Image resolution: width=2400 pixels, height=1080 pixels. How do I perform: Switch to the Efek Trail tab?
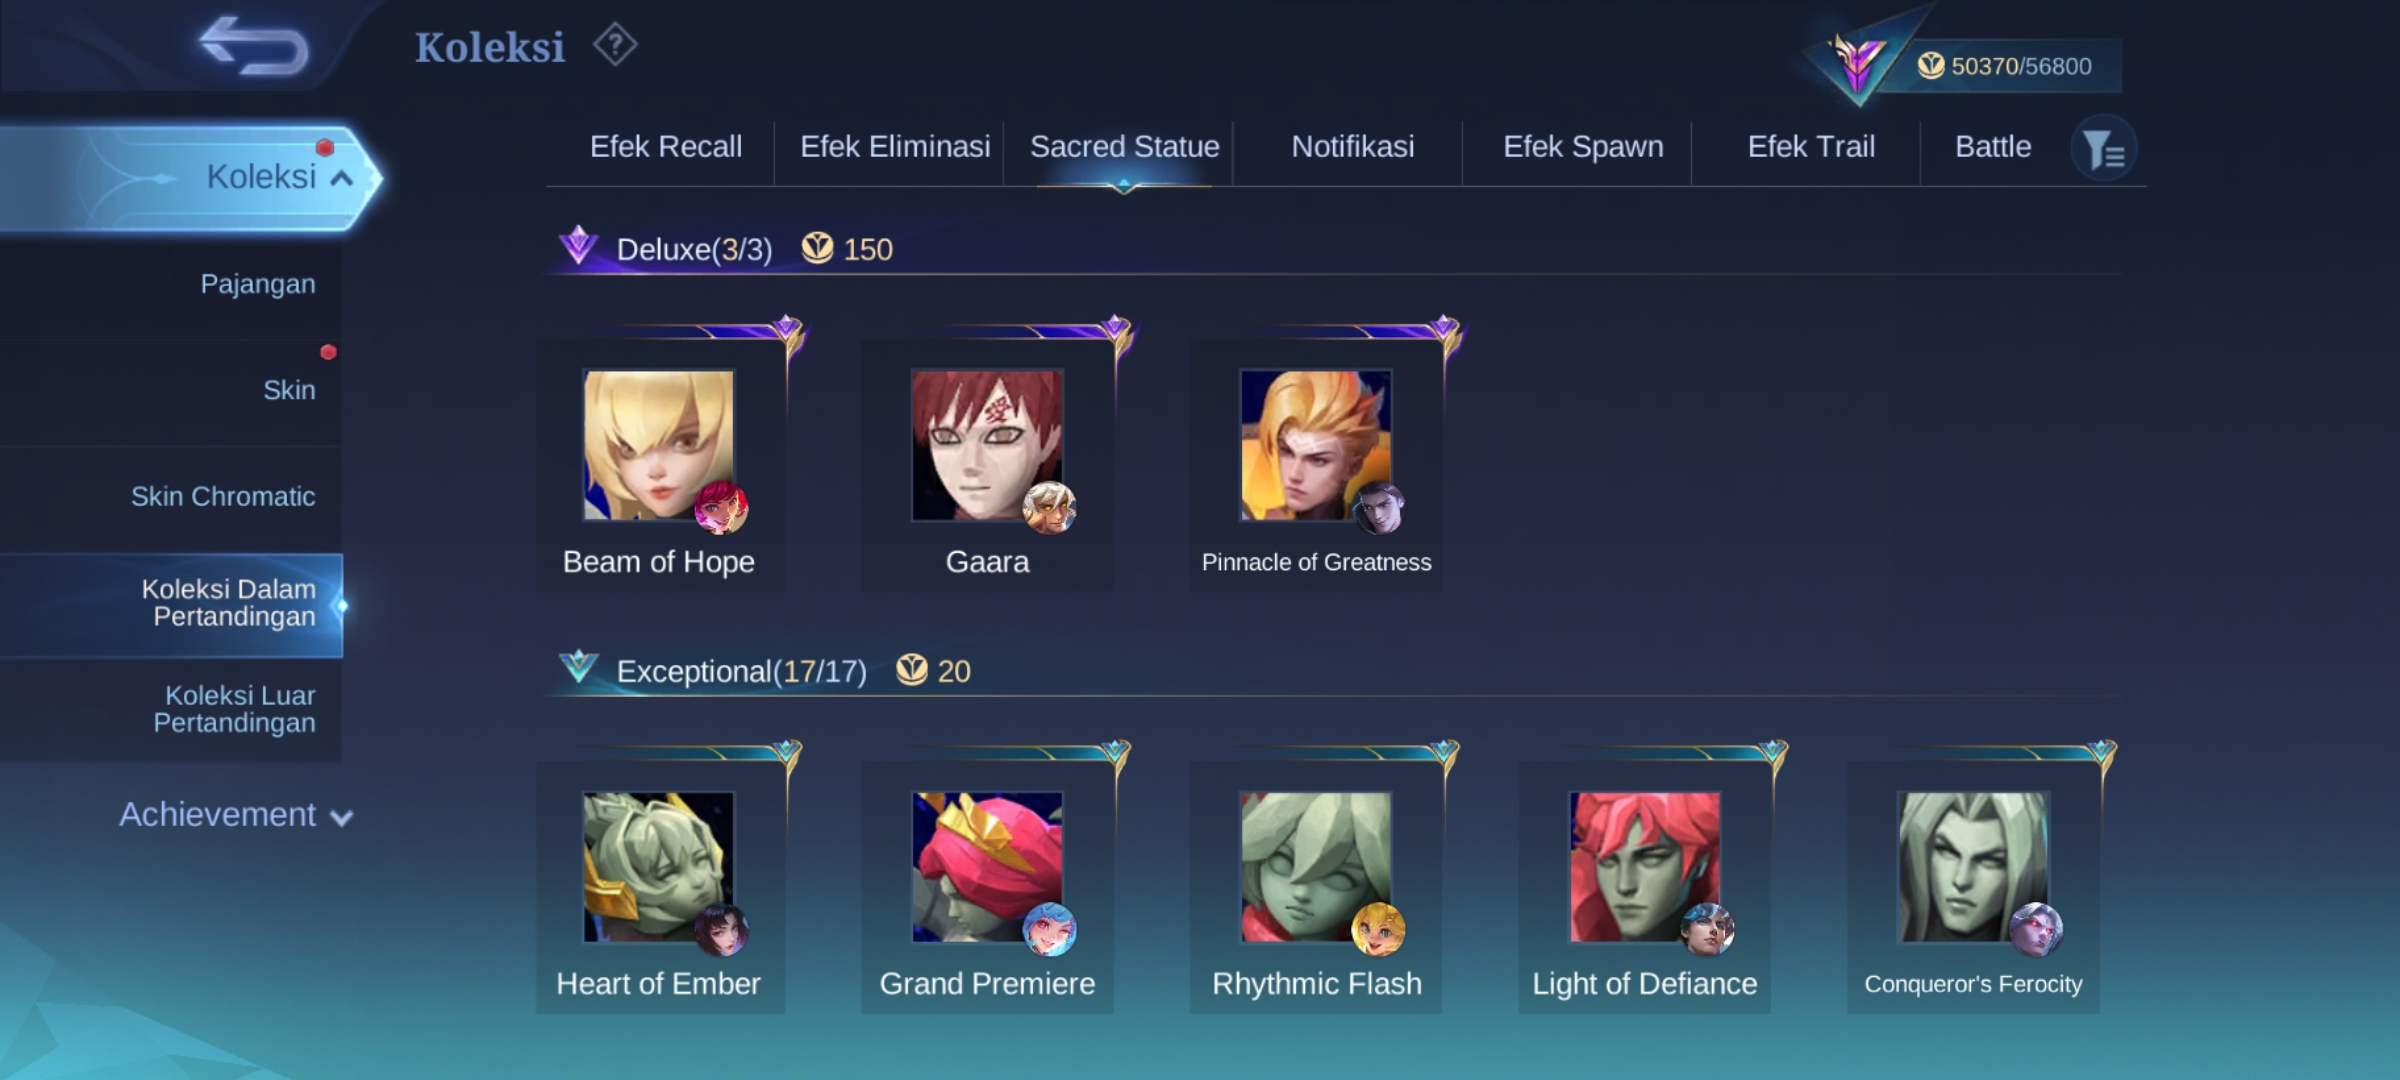pyautogui.click(x=1811, y=147)
